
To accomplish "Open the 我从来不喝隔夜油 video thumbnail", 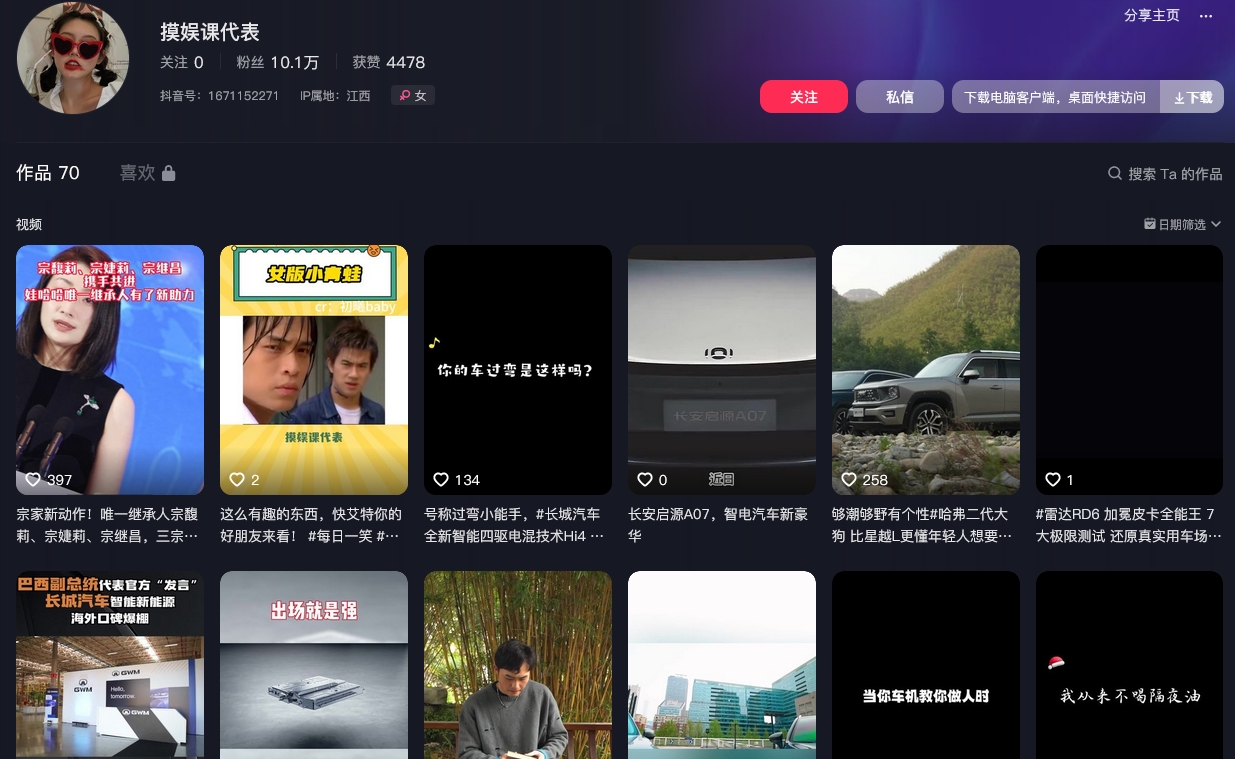I will coord(1129,665).
